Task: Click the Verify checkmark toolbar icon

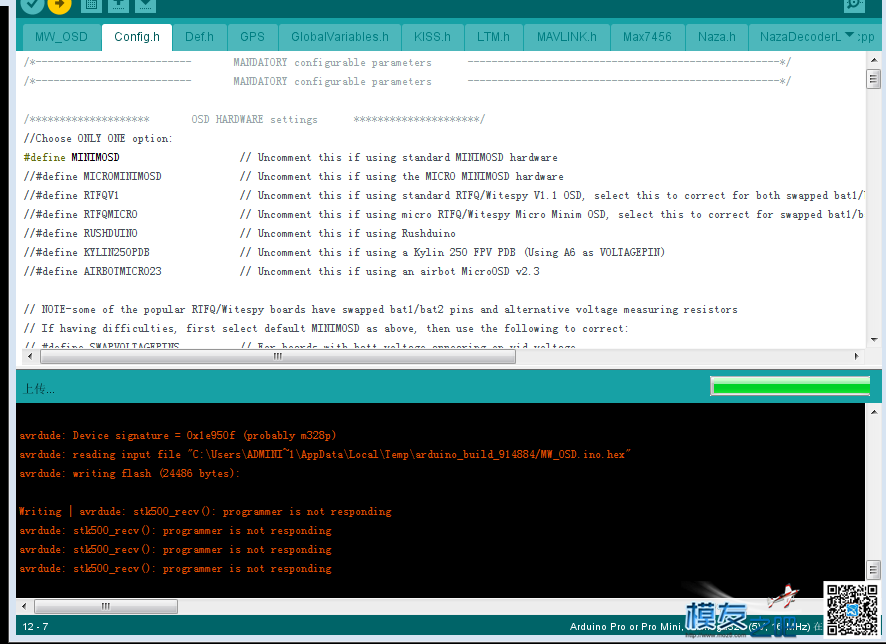Action: 32,5
